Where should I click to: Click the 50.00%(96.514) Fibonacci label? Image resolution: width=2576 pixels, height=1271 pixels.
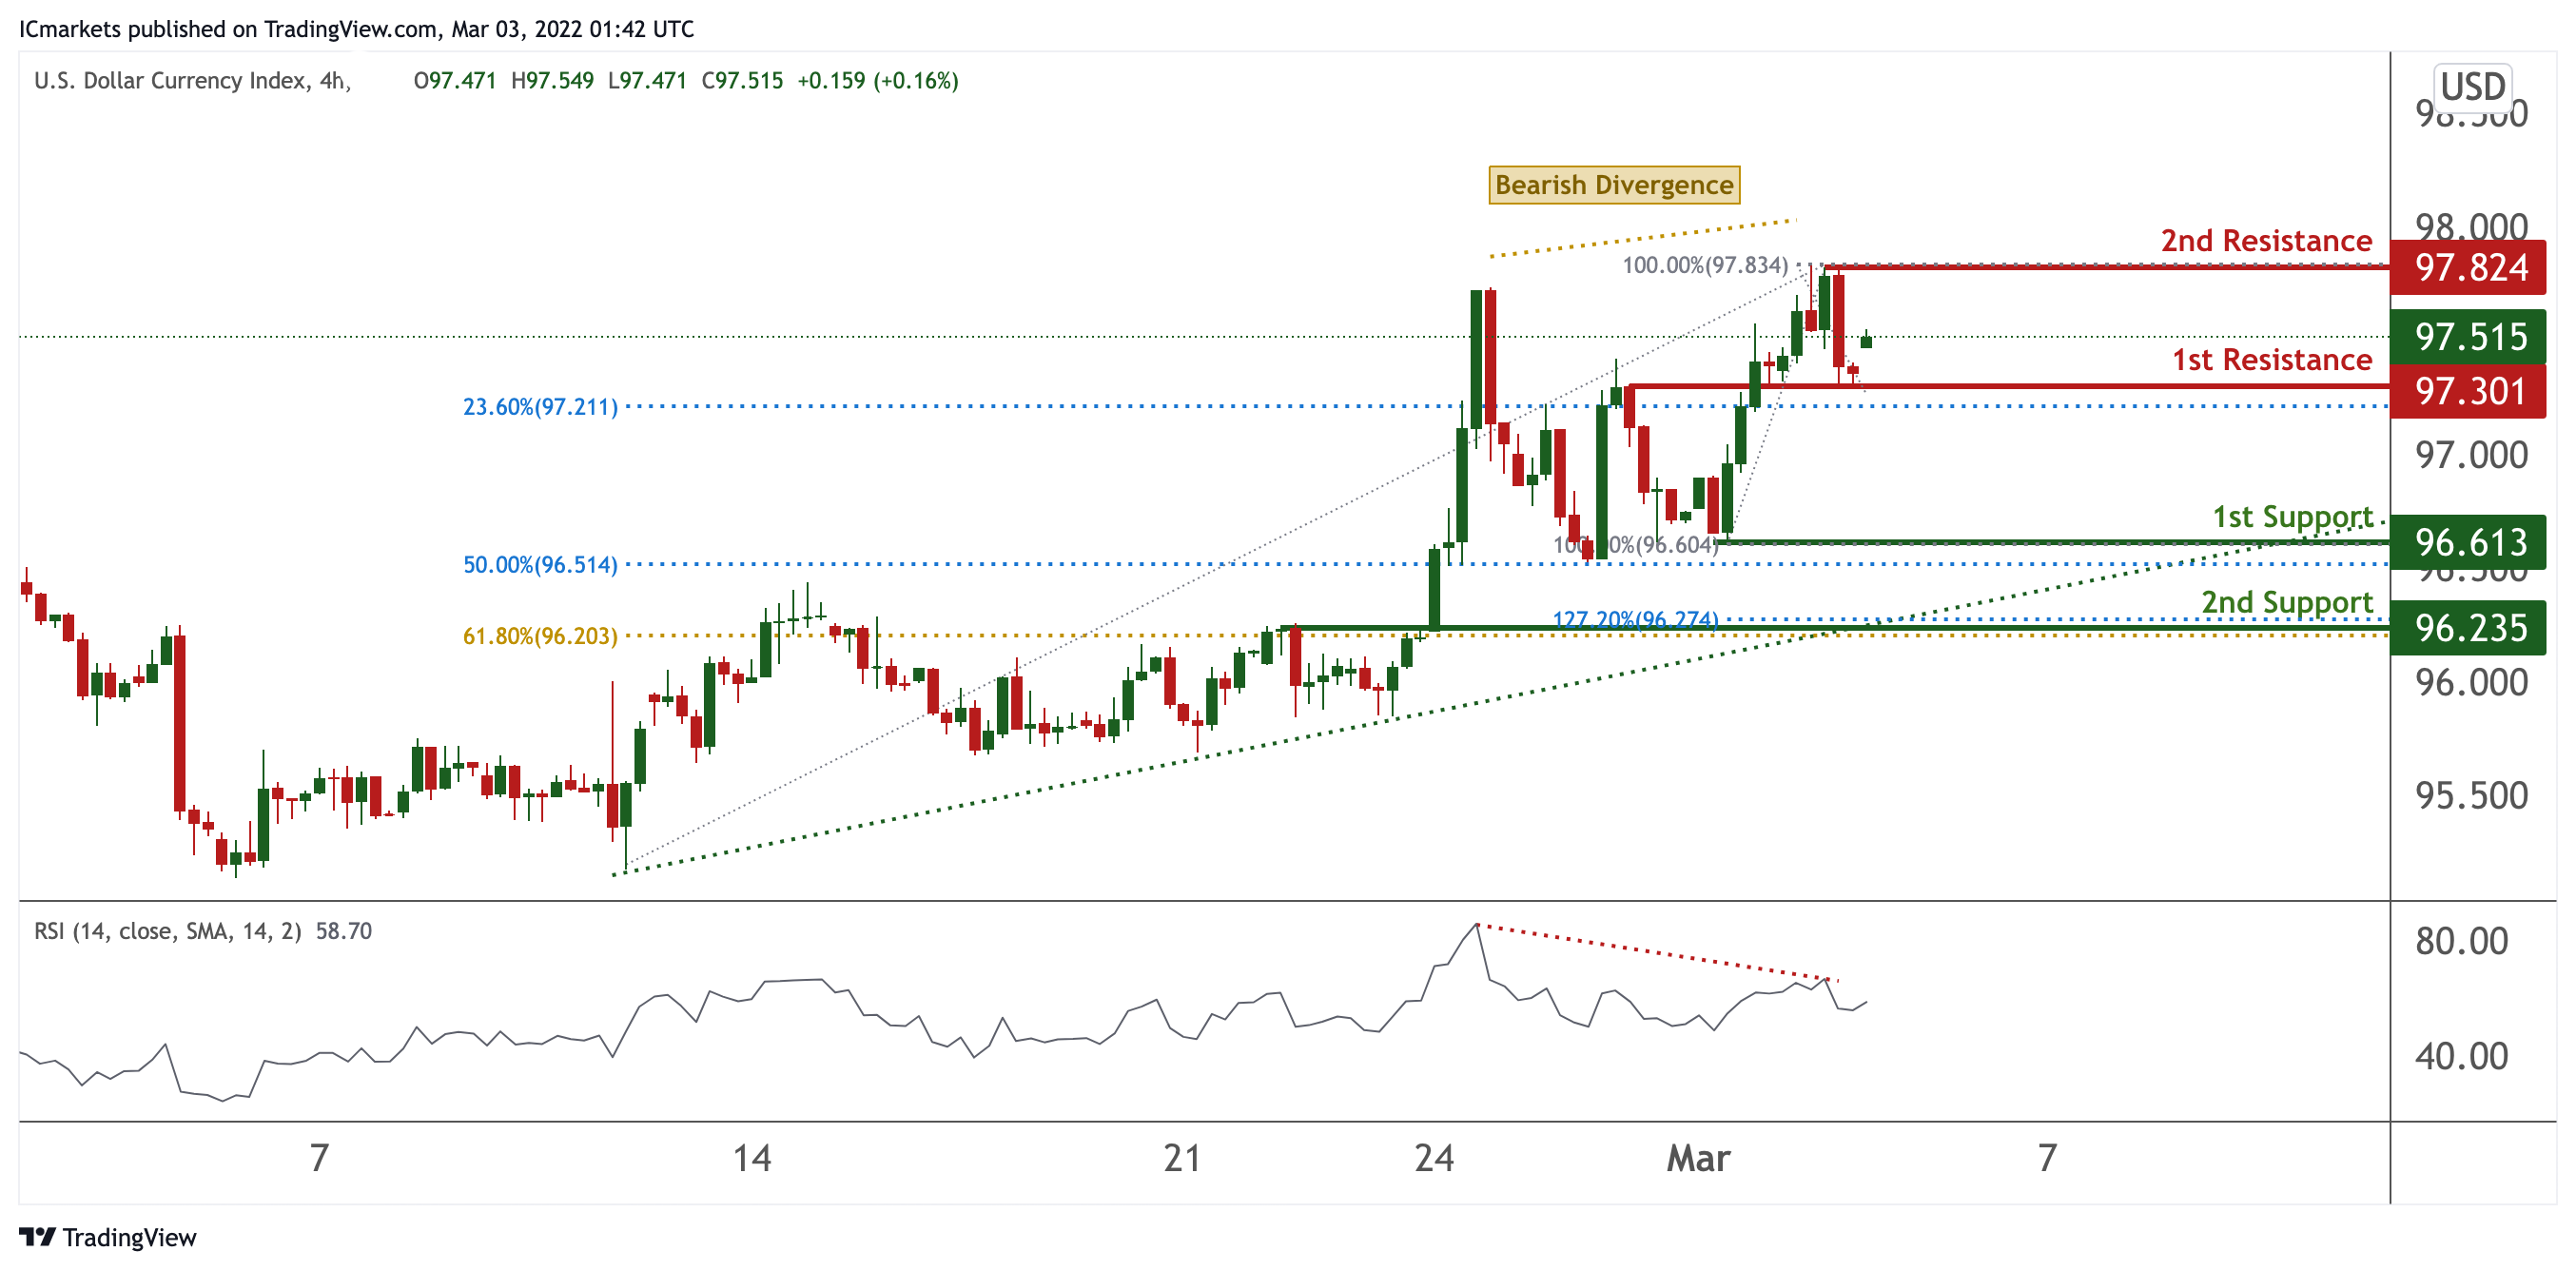[x=540, y=565]
